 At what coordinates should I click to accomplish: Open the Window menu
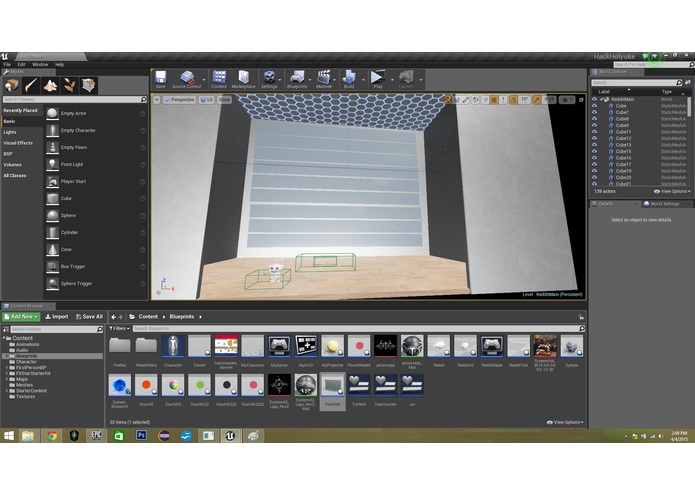click(x=40, y=65)
